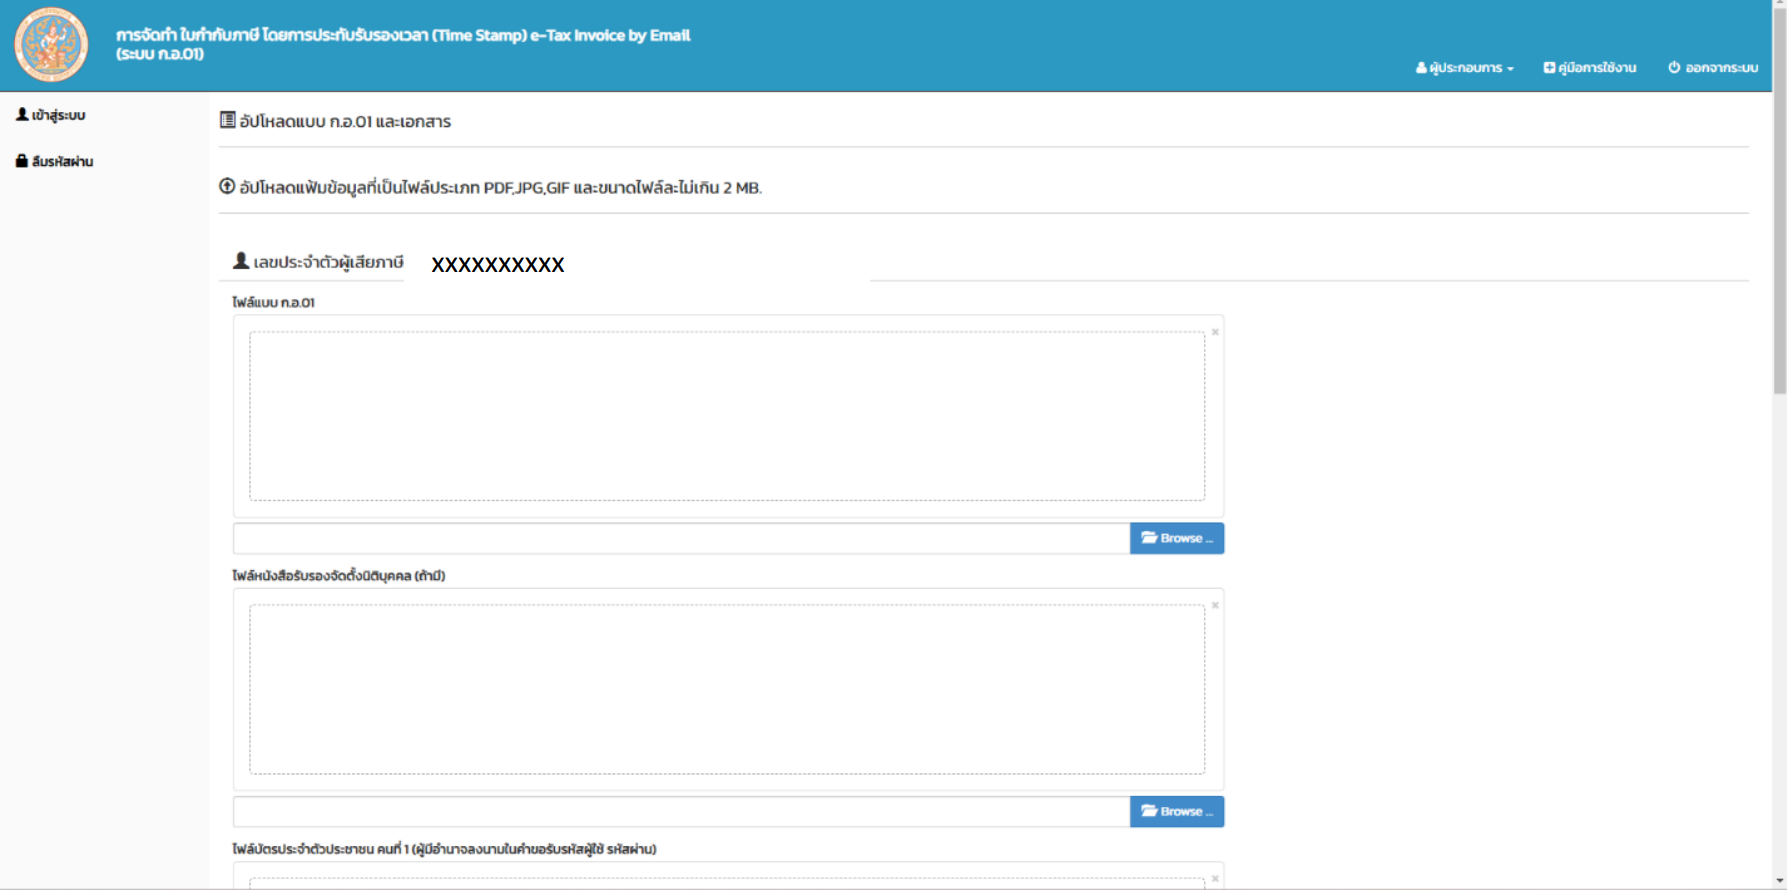Select เข้าสู่ระบบ in the left sidebar
The width and height of the screenshot is (1787, 890).
pos(58,115)
